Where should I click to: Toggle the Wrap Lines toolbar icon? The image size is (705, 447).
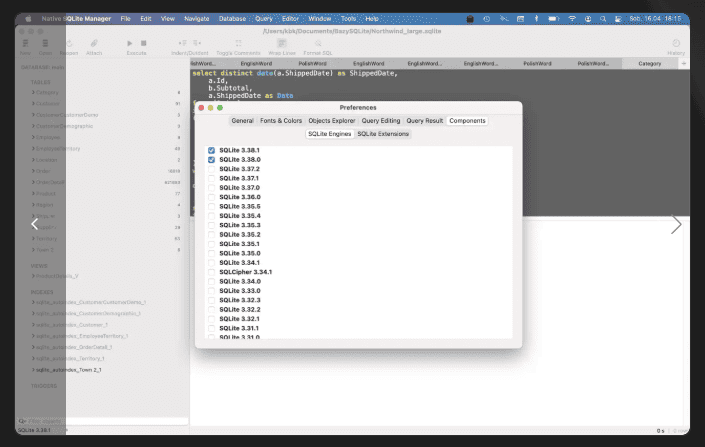click(282, 43)
